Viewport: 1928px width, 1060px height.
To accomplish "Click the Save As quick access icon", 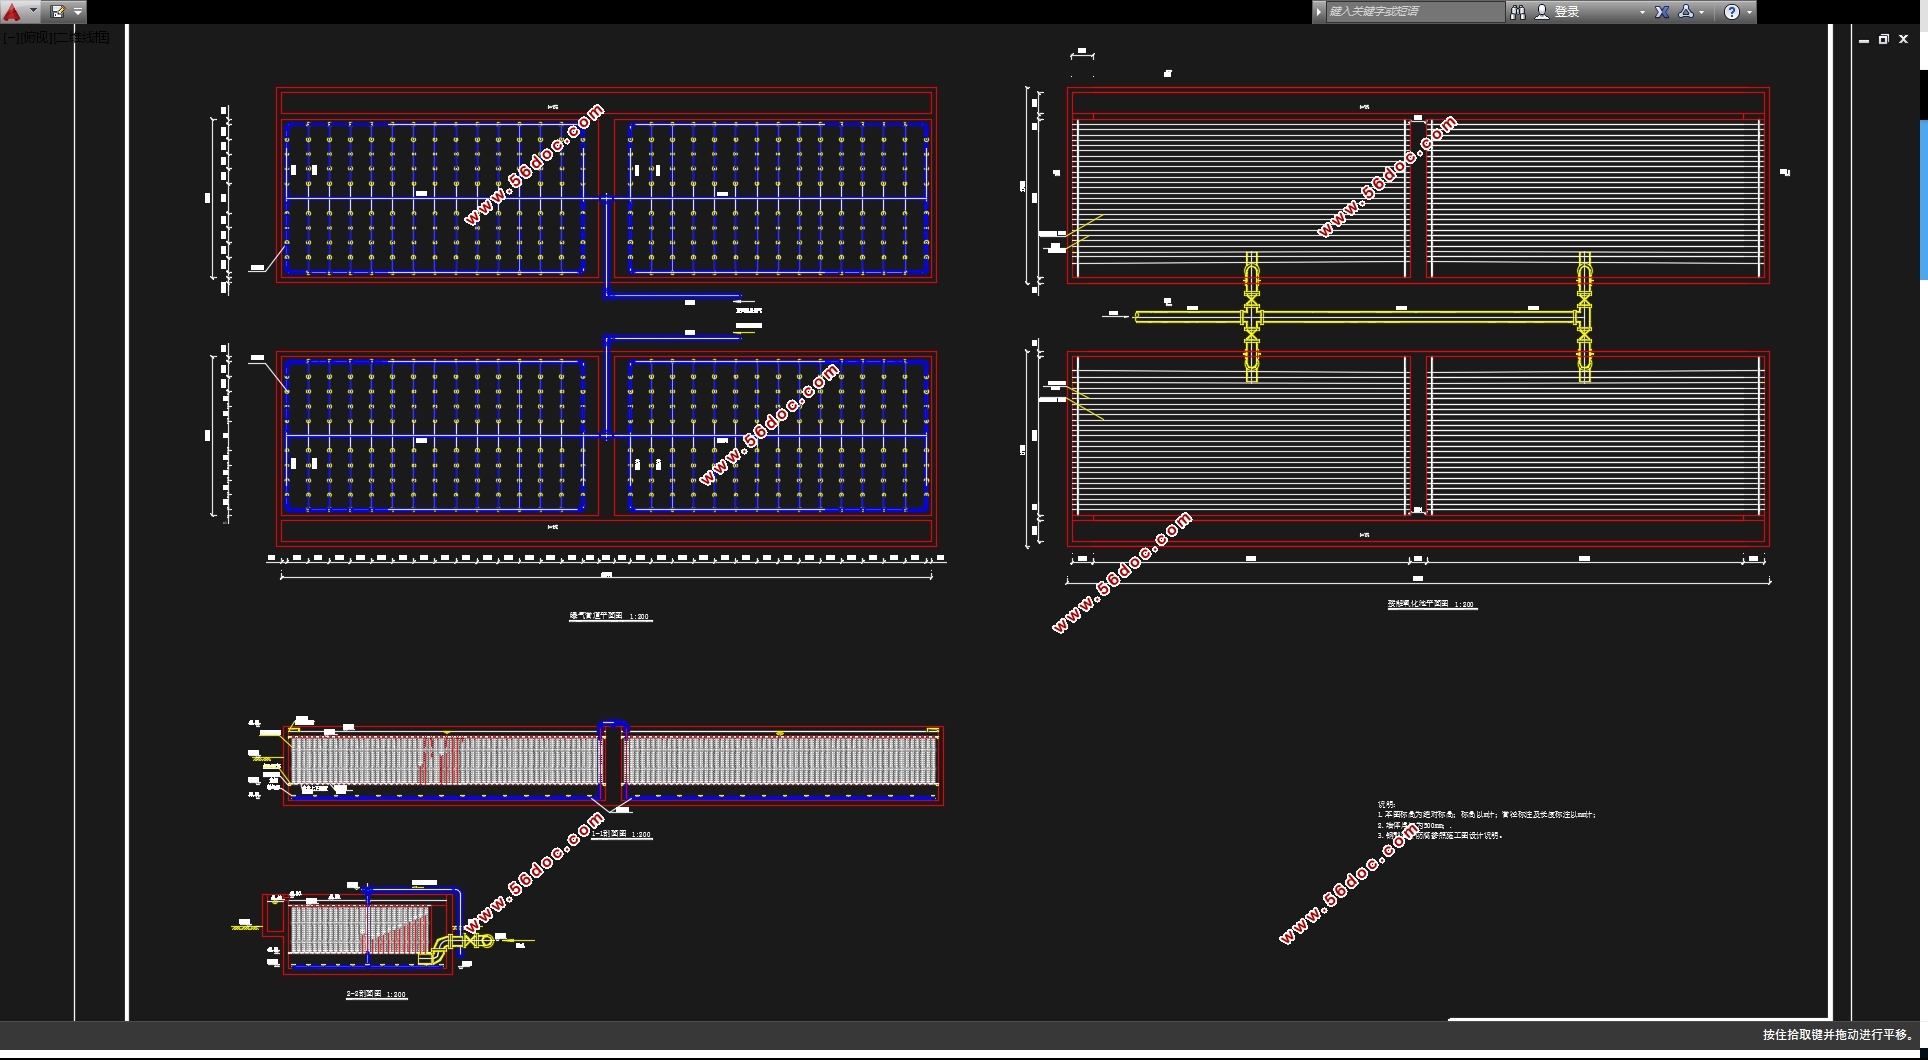I will [x=57, y=12].
